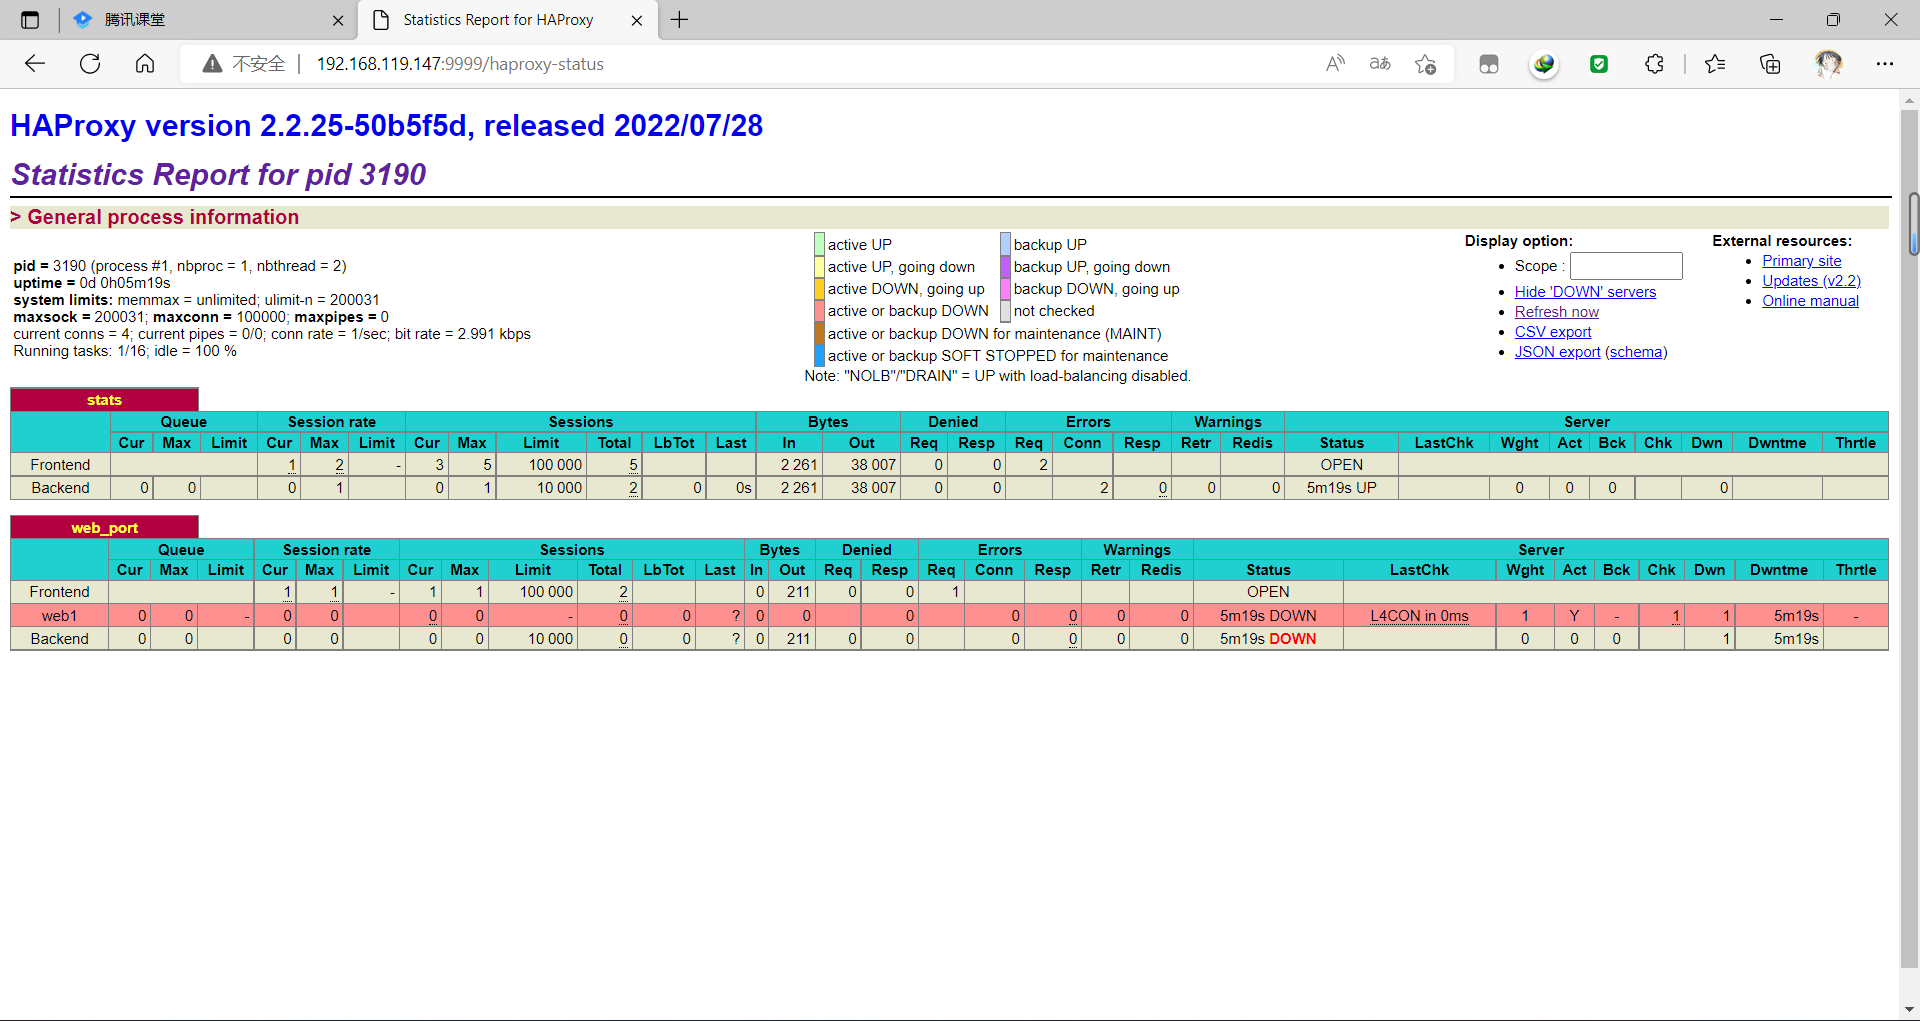The width and height of the screenshot is (1920, 1021).
Task: Click MAINT legend color swatch
Action: pyautogui.click(x=819, y=333)
